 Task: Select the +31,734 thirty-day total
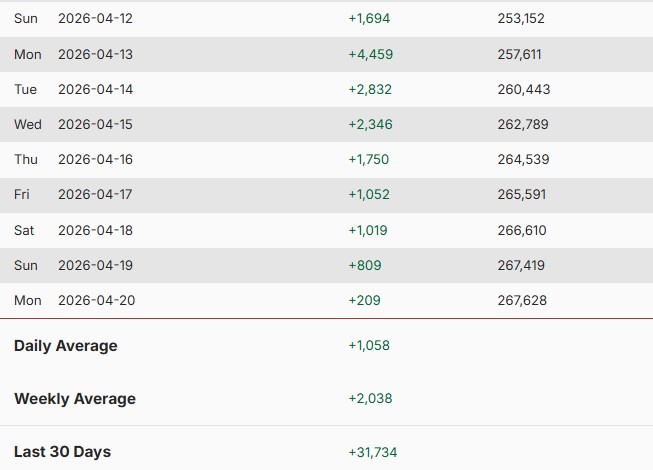pos(373,452)
